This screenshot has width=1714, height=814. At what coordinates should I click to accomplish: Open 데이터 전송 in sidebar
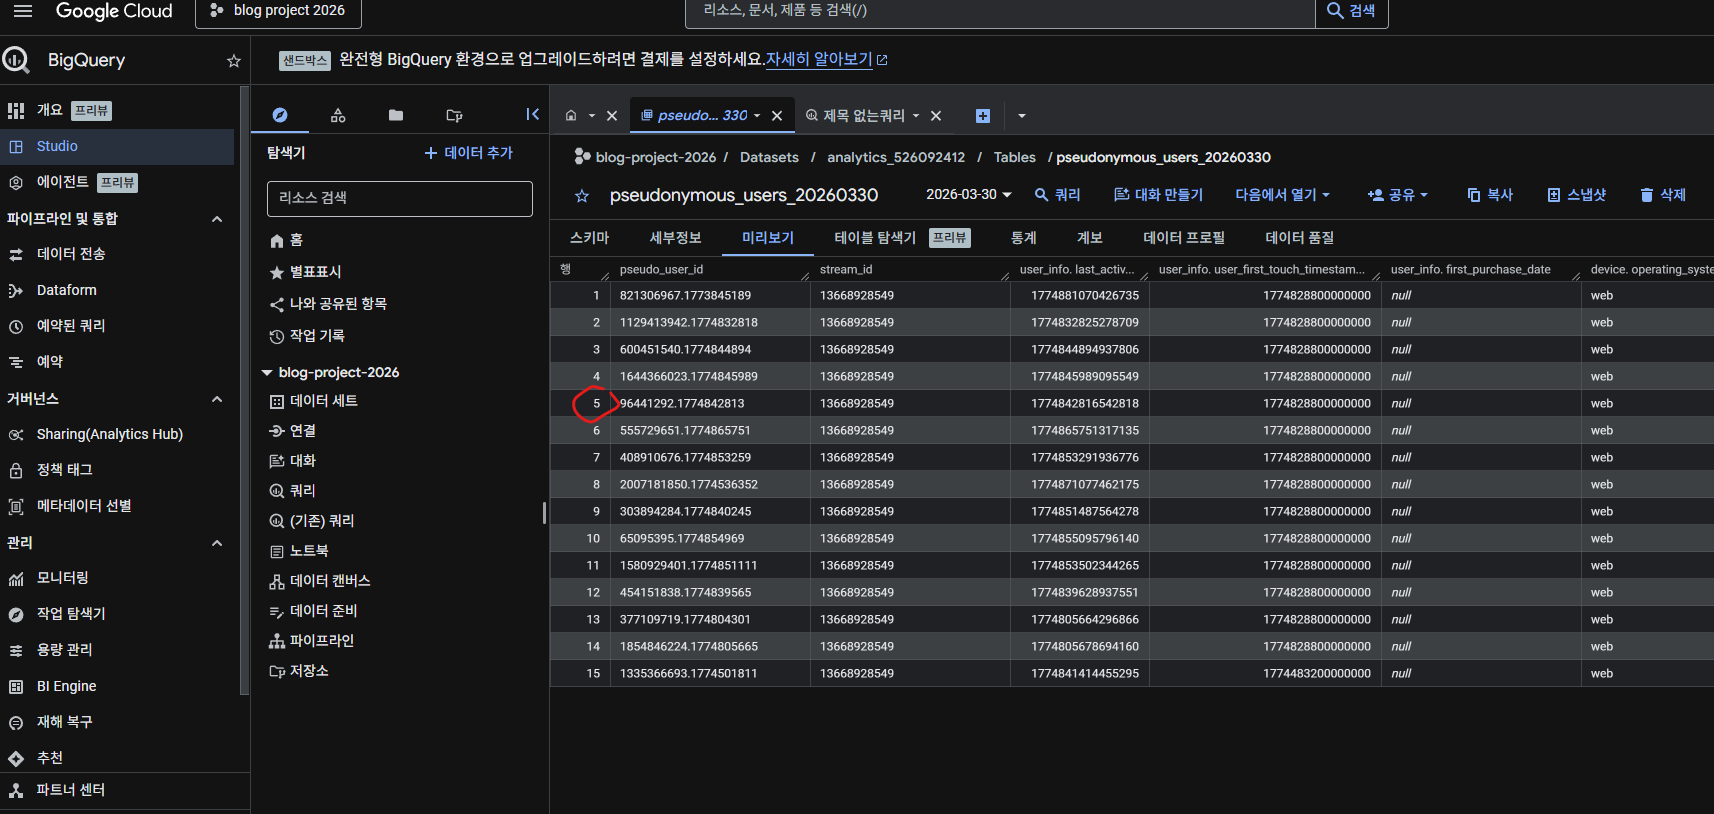click(70, 254)
